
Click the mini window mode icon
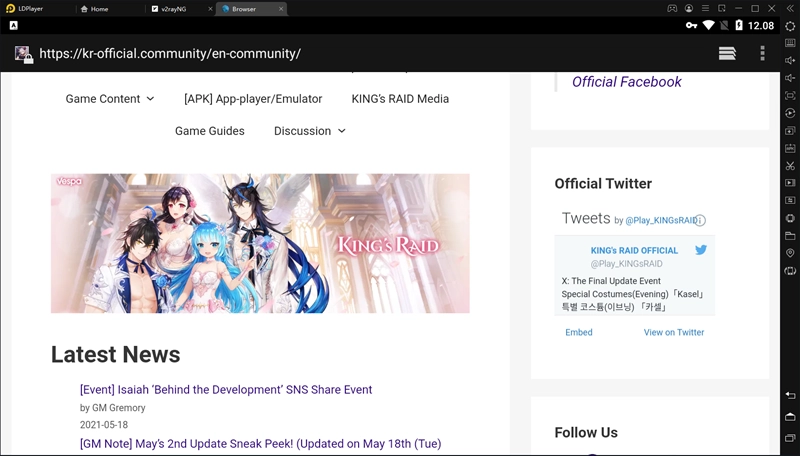tap(721, 9)
